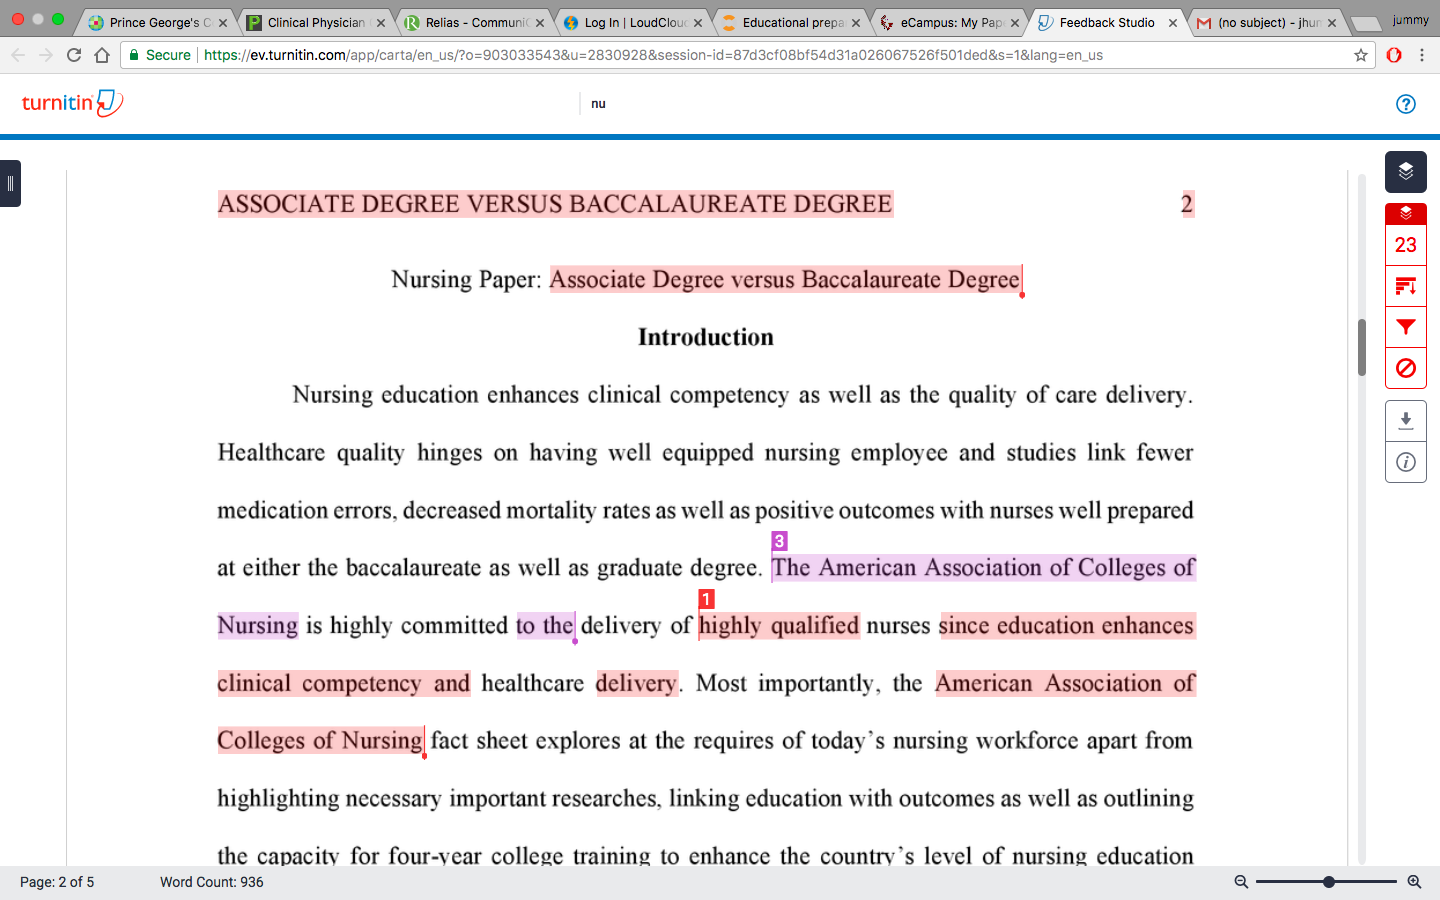Open the excluded sources icon
The height and width of the screenshot is (900, 1440).
pos(1405,368)
